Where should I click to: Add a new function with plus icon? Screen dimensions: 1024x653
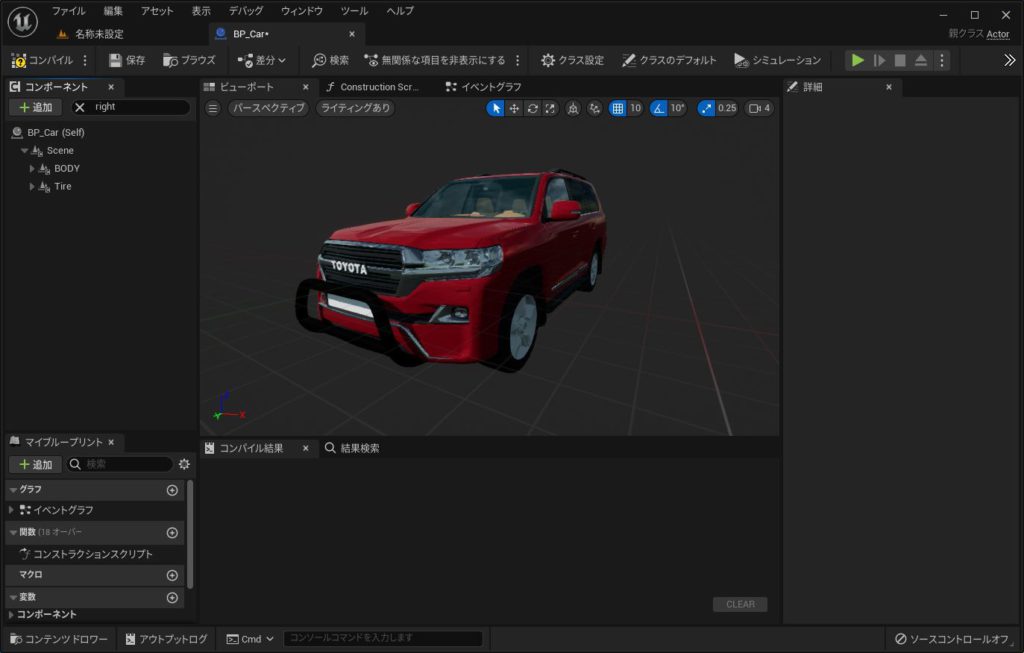point(172,533)
